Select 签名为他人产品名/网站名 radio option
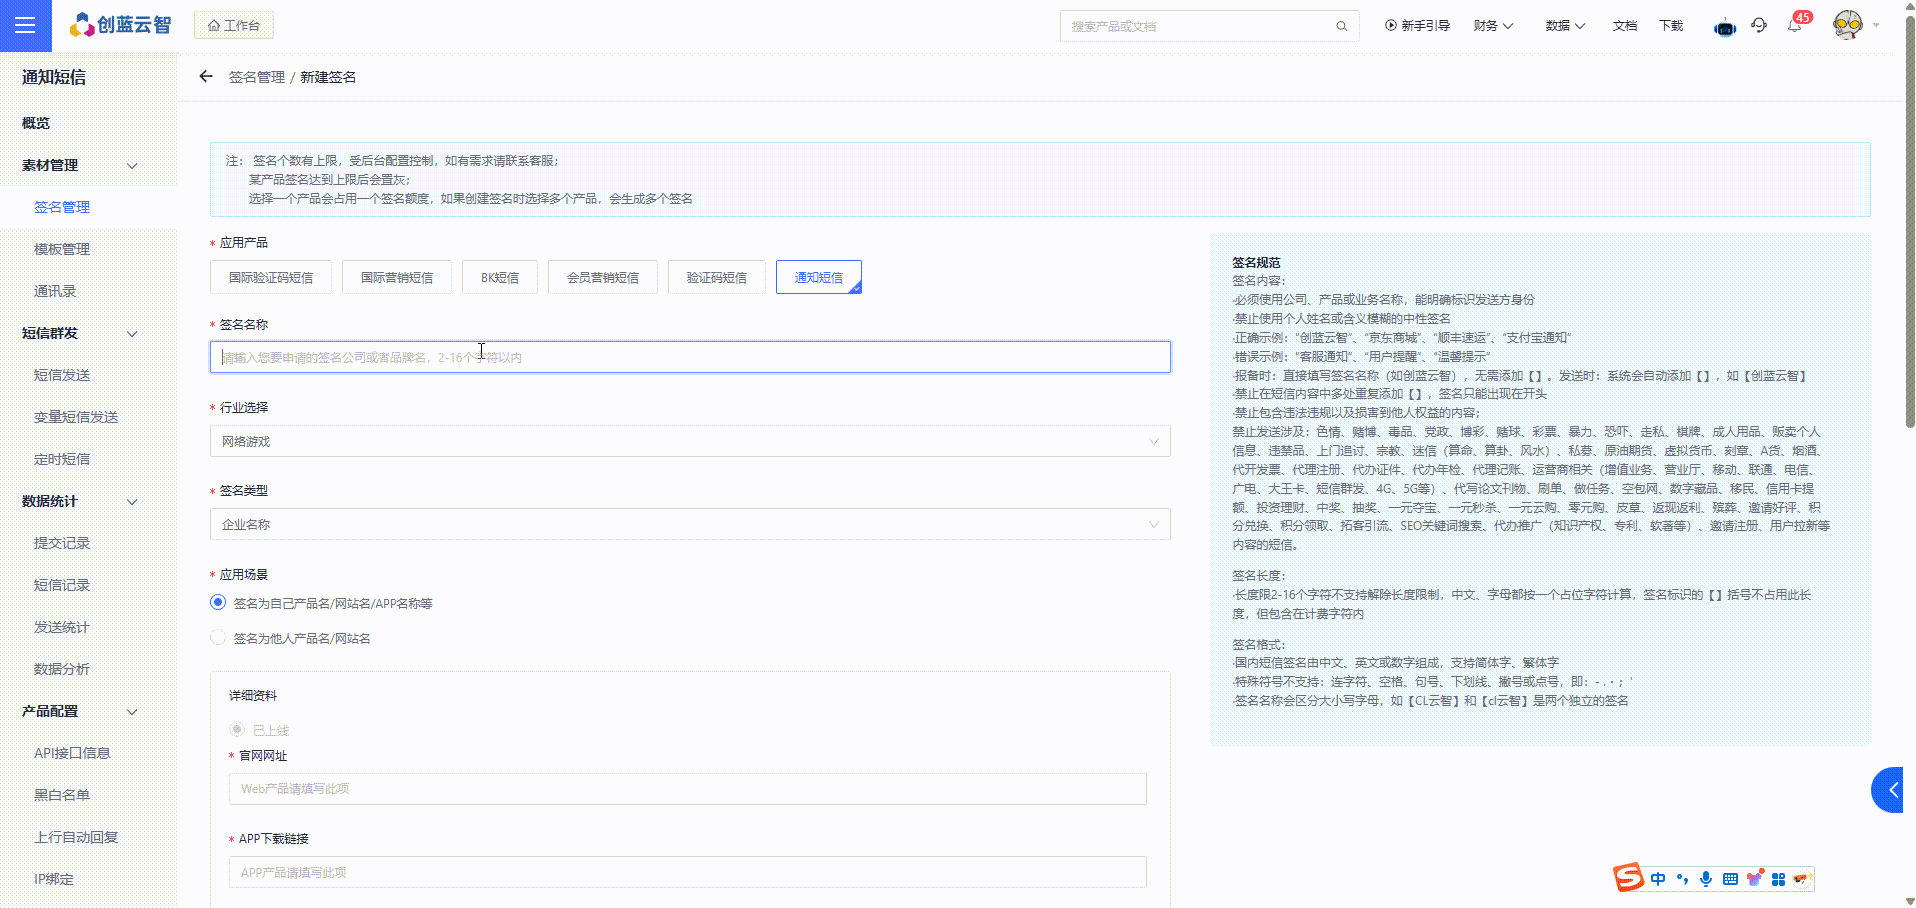The width and height of the screenshot is (1916, 908). [218, 637]
